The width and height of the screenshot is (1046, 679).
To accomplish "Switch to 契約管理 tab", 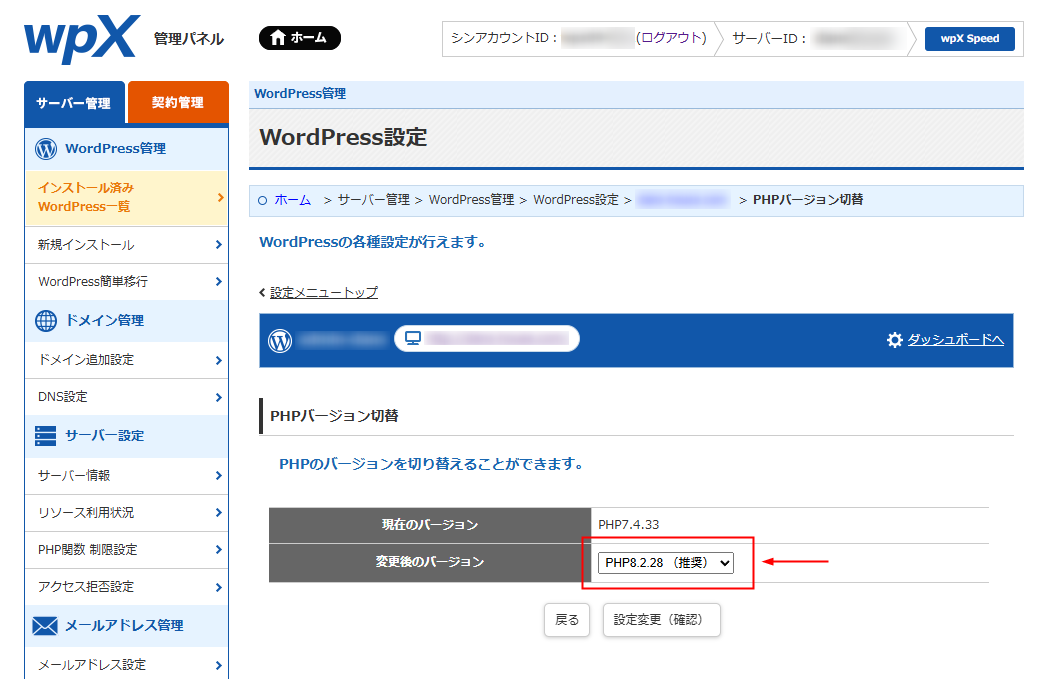I will pos(177,102).
